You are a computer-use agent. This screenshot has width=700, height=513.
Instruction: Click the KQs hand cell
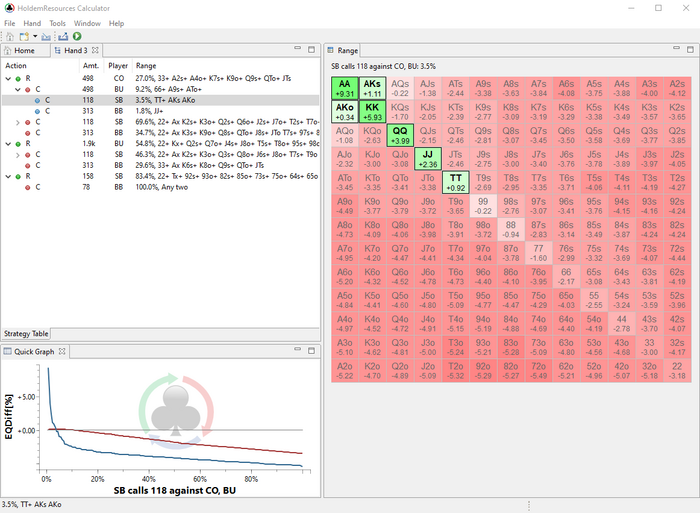(400, 112)
